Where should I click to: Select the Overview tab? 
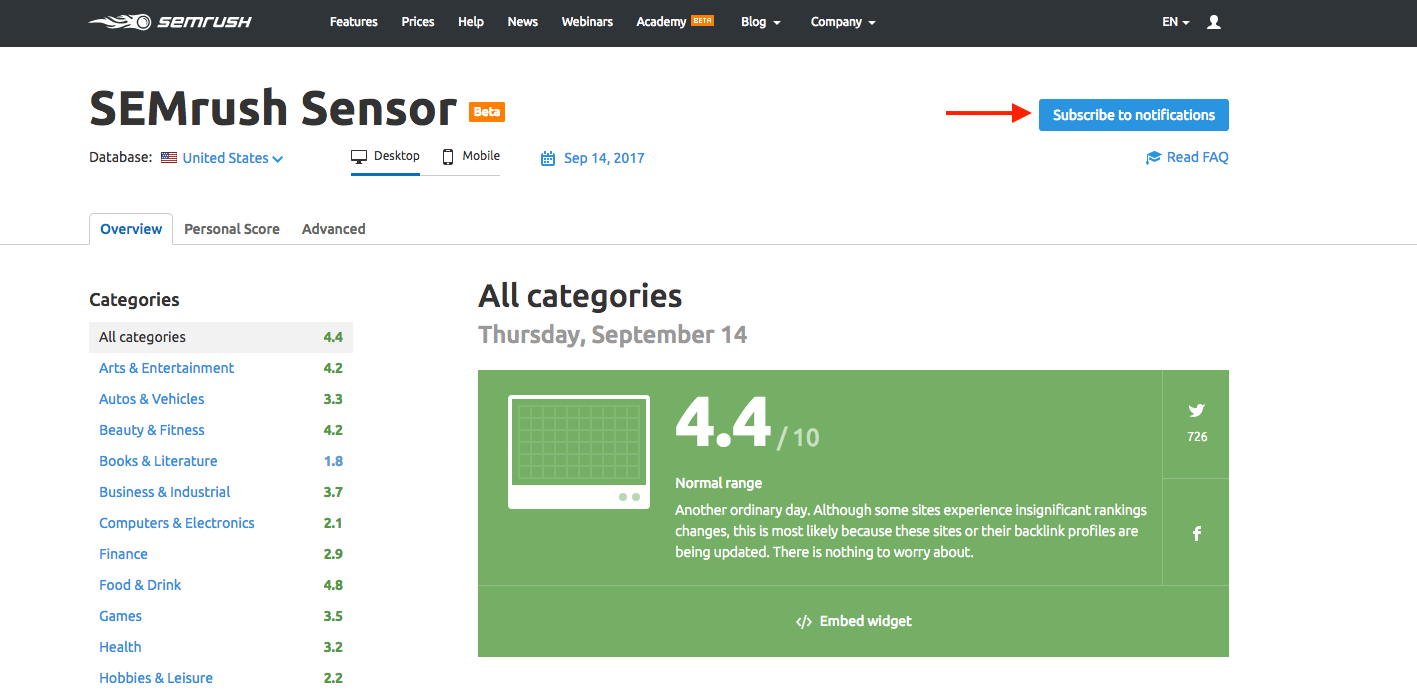(131, 229)
